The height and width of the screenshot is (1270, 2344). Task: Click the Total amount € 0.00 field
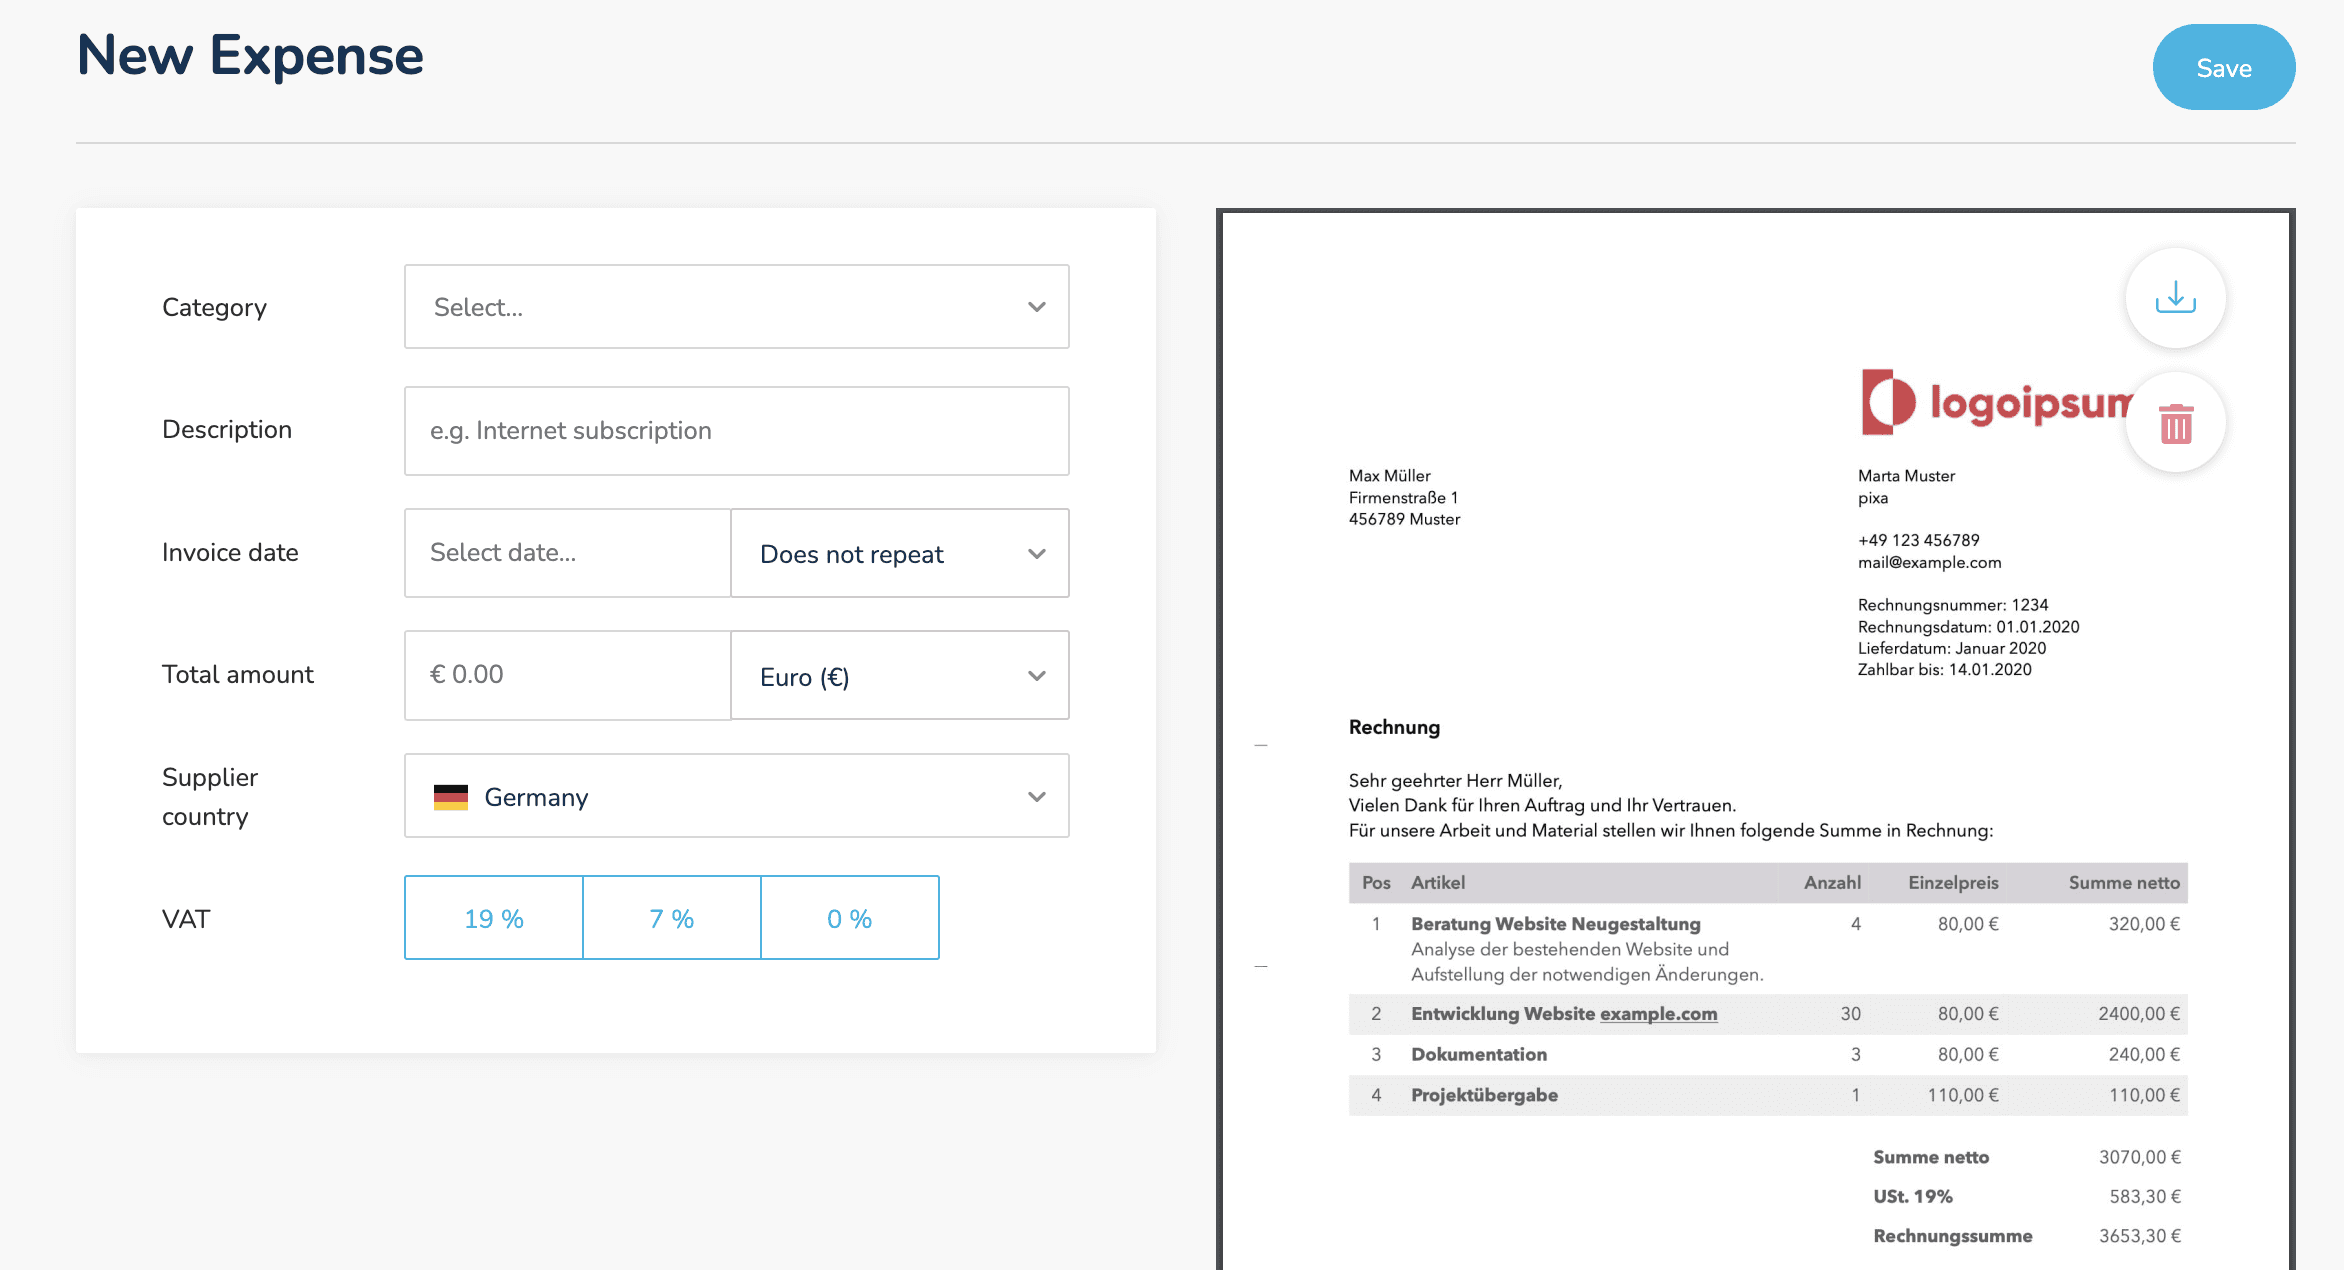pos(567,675)
